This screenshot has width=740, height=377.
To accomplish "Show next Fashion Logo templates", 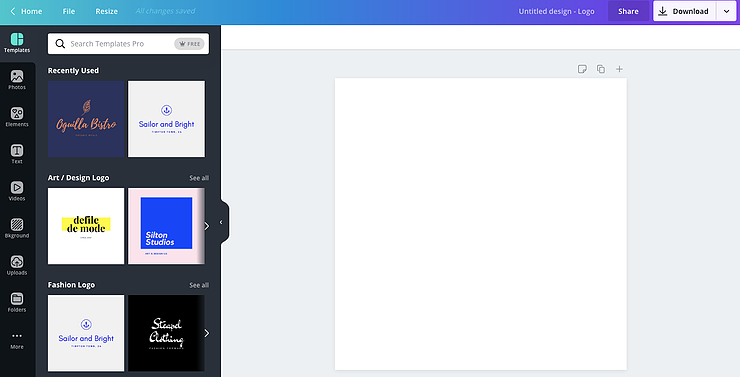I will (x=206, y=333).
